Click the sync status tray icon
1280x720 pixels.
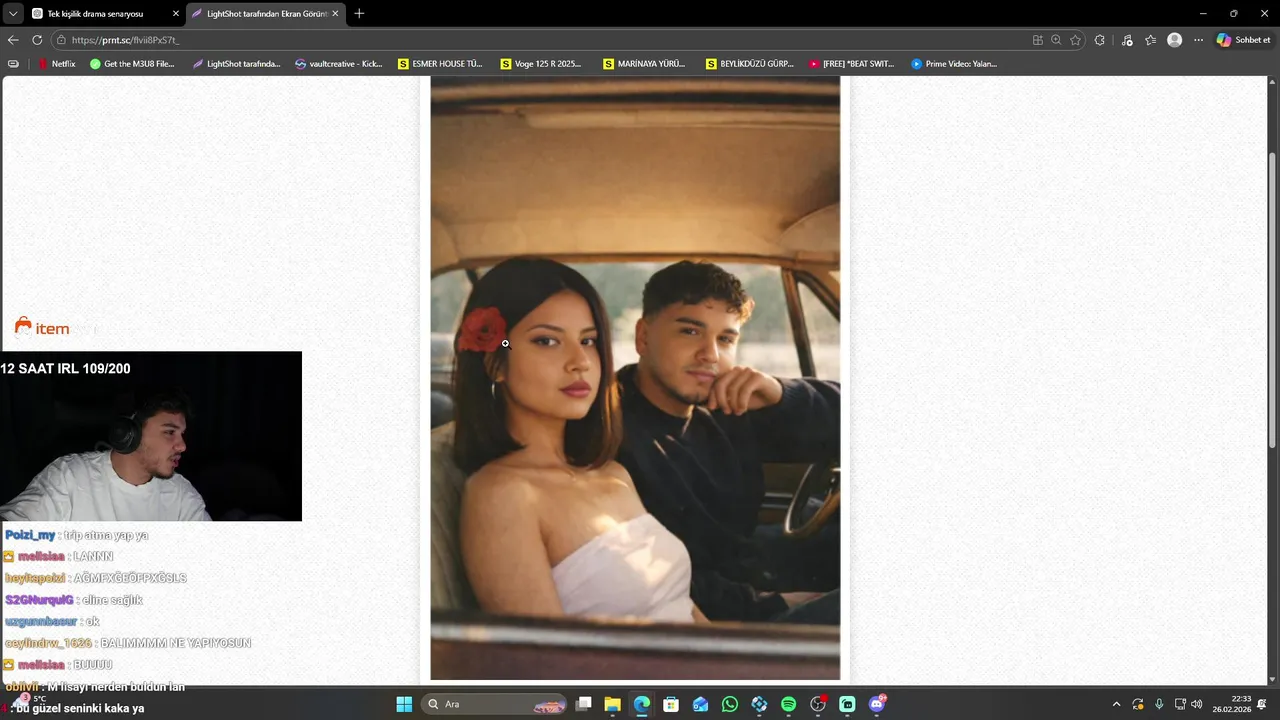(1138, 704)
